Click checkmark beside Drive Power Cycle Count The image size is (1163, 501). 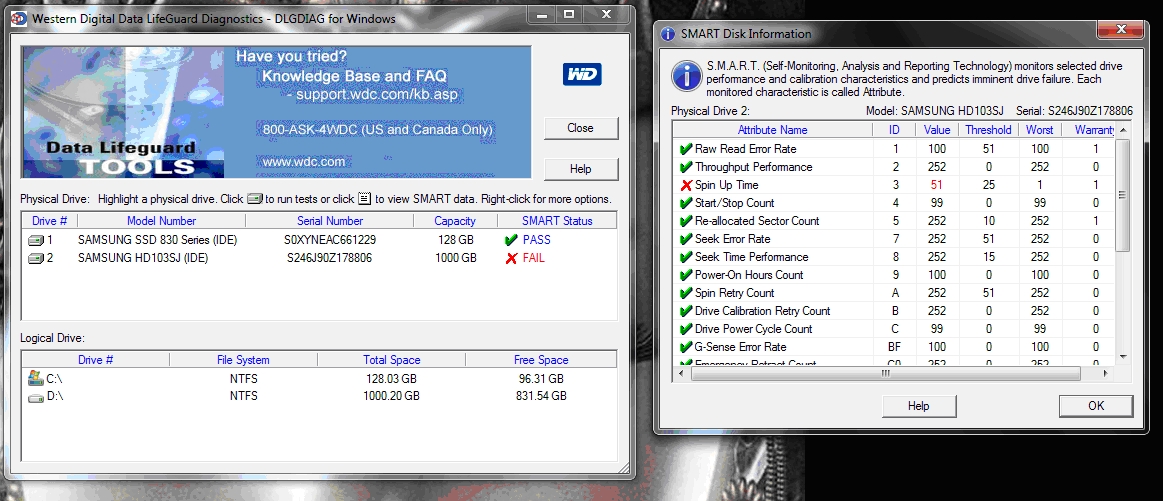click(x=685, y=329)
